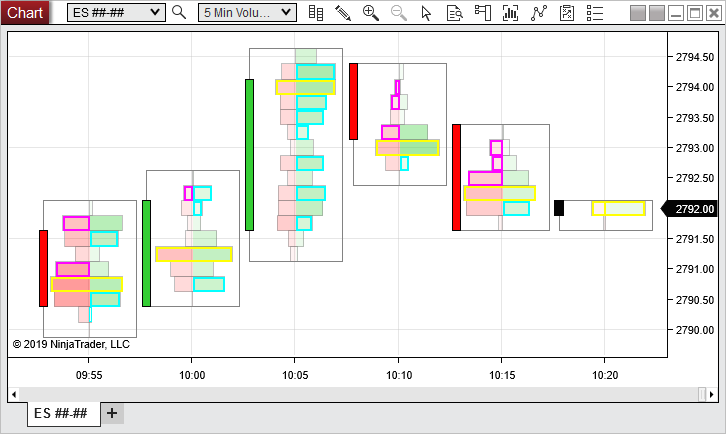The image size is (726, 434).
Task: Open the chart trader icon
Action: point(483,13)
